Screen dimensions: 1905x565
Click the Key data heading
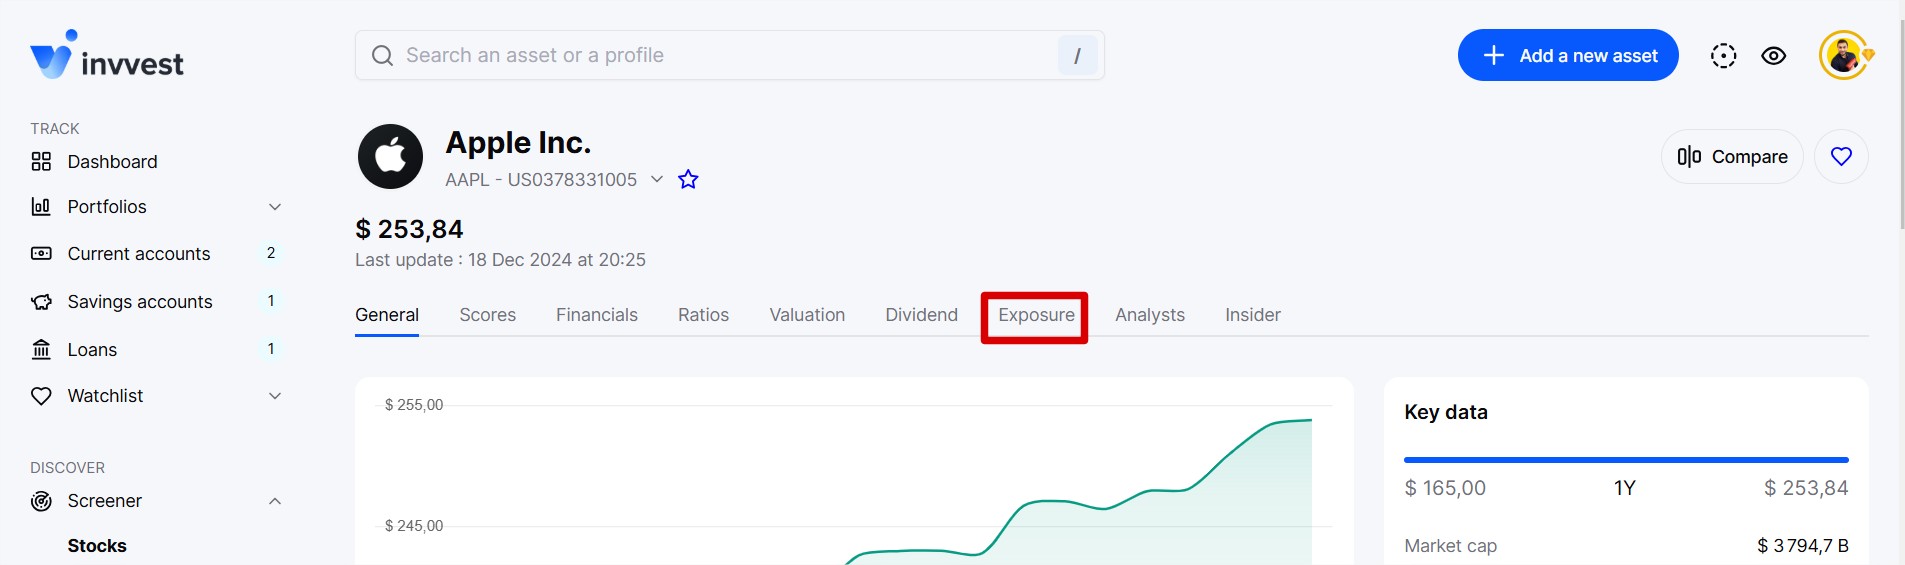(x=1446, y=412)
